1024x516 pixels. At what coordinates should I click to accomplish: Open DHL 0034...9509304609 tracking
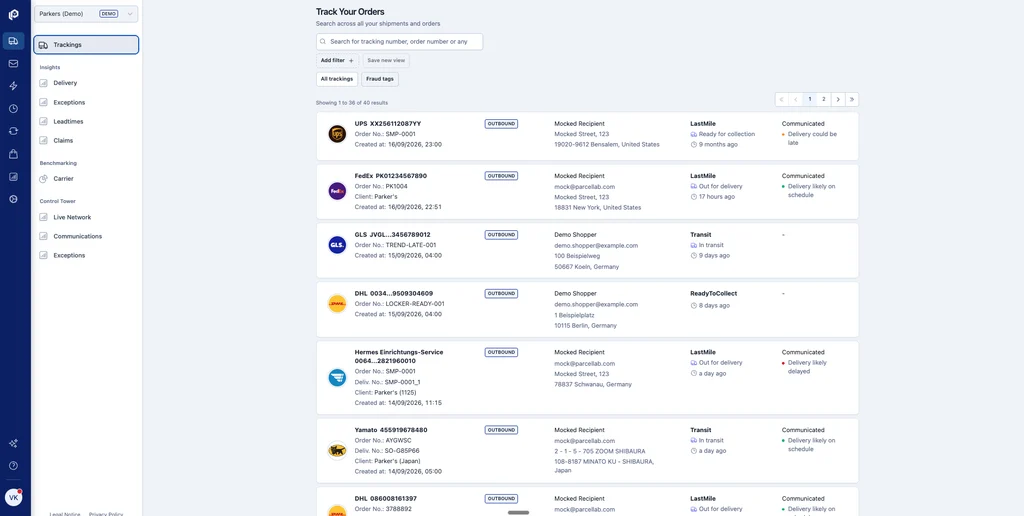394,293
